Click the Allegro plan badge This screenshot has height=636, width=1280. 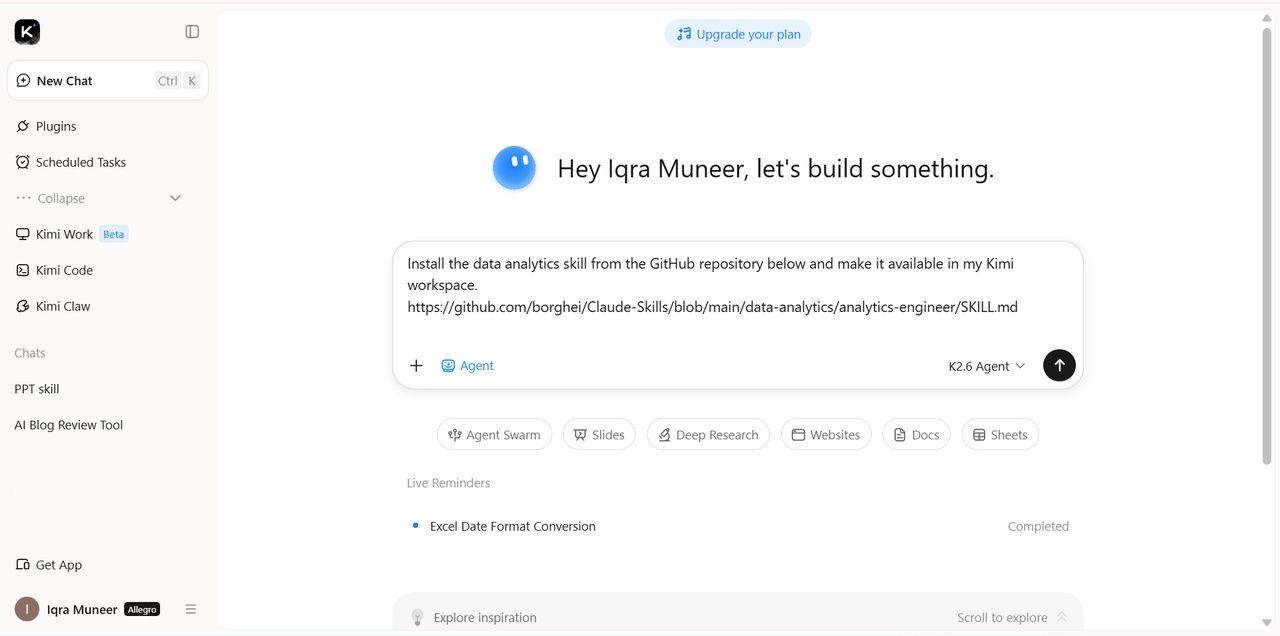142,609
